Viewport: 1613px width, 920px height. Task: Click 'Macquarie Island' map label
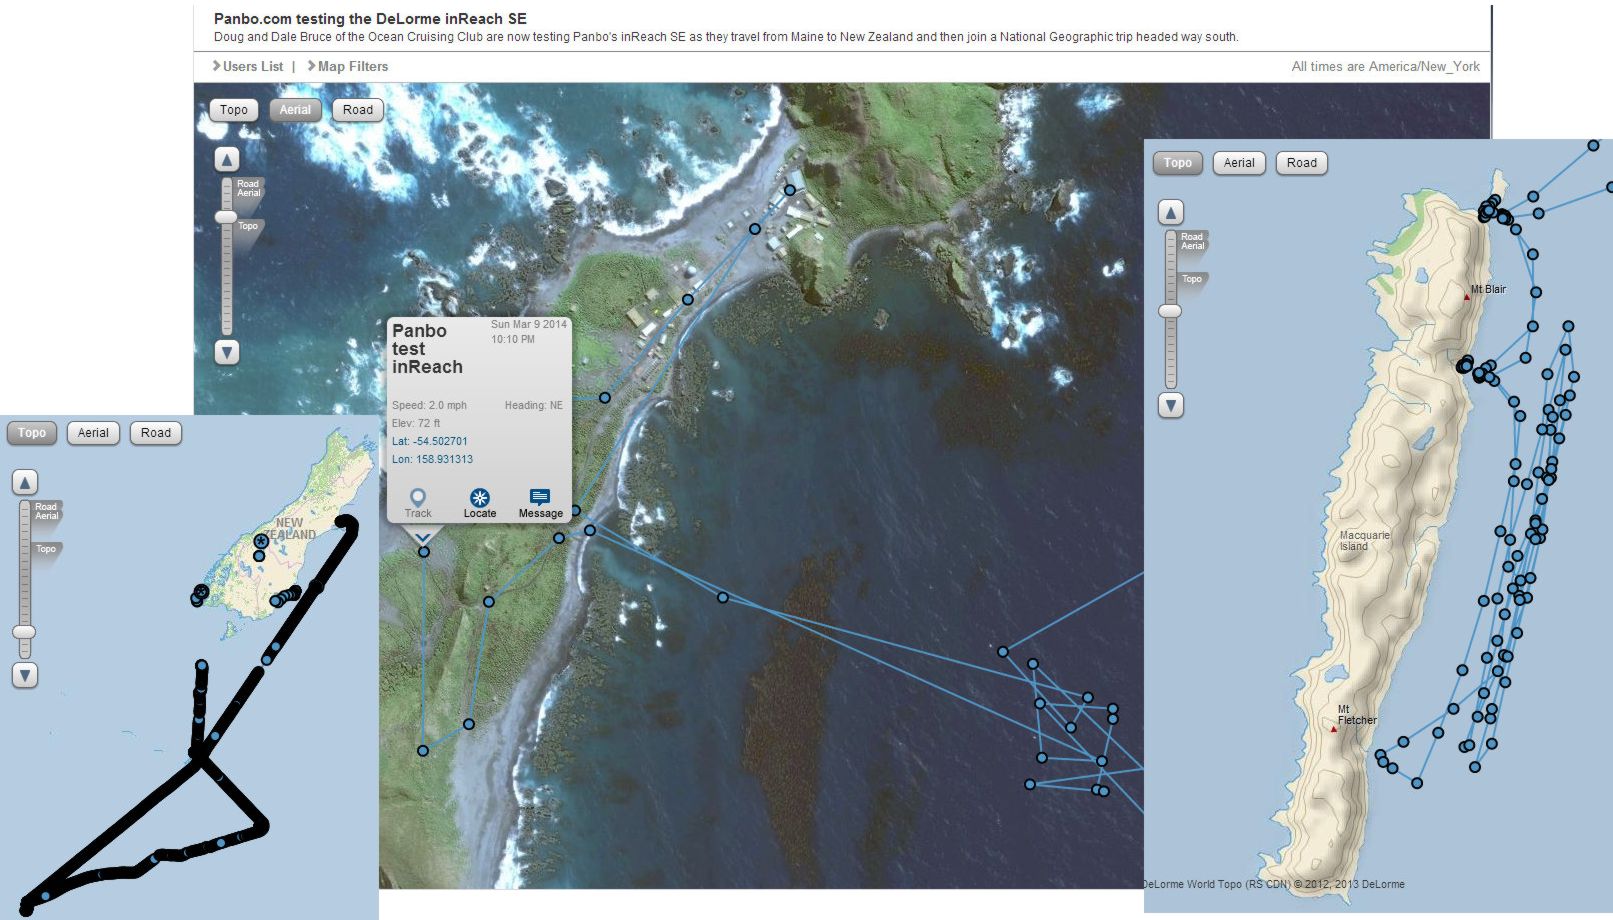[x=1364, y=541]
